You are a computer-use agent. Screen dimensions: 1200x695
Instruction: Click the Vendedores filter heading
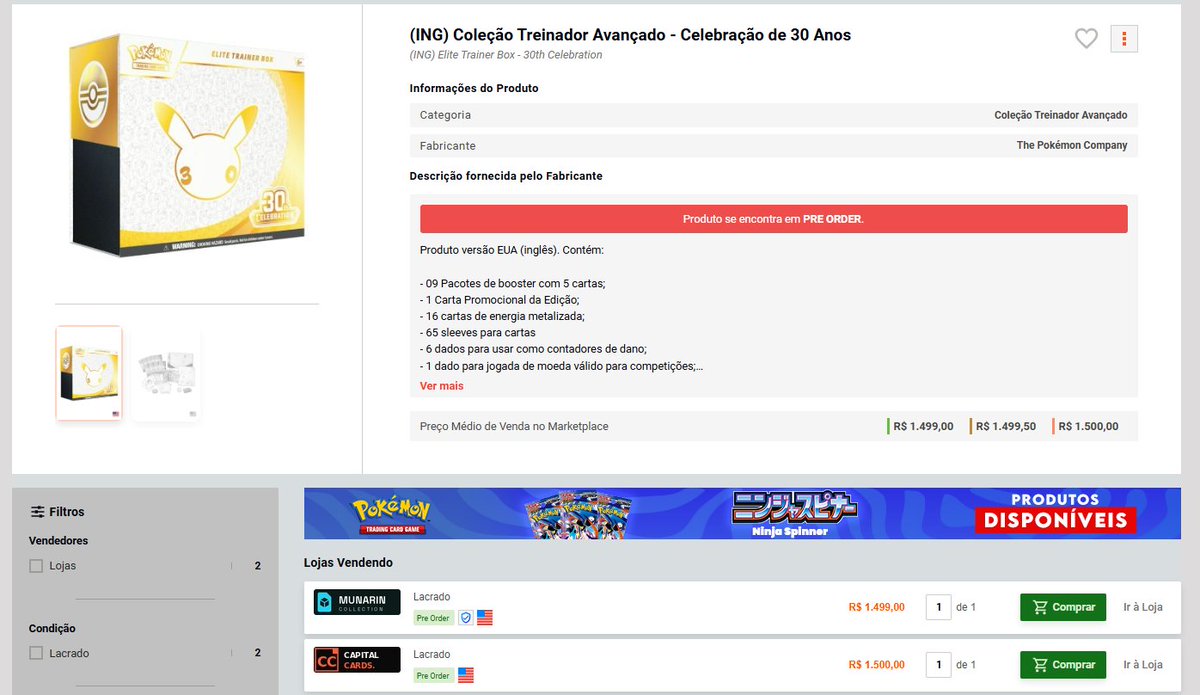(59, 541)
